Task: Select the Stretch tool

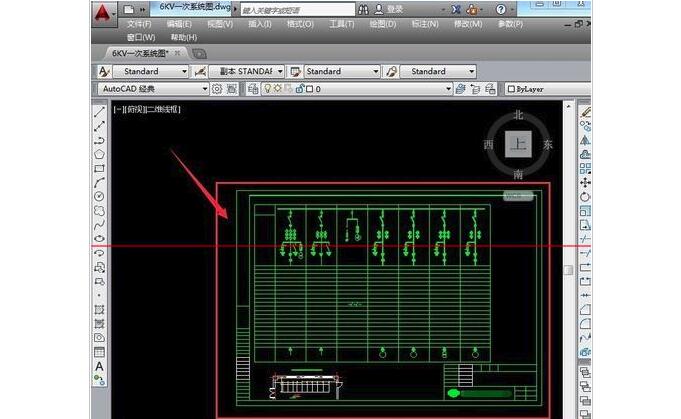Action: click(x=585, y=224)
